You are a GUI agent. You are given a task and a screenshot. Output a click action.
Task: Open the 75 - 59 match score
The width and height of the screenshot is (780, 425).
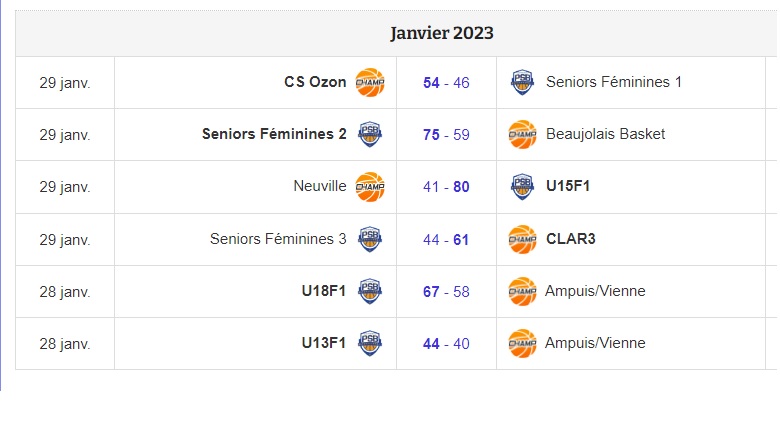point(446,135)
